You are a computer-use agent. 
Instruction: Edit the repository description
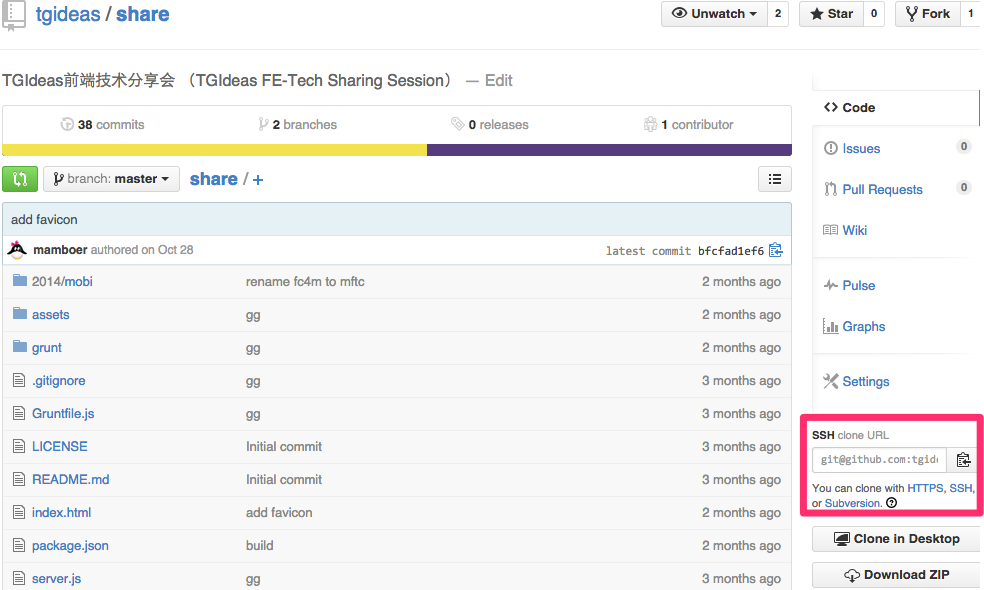[x=499, y=80]
